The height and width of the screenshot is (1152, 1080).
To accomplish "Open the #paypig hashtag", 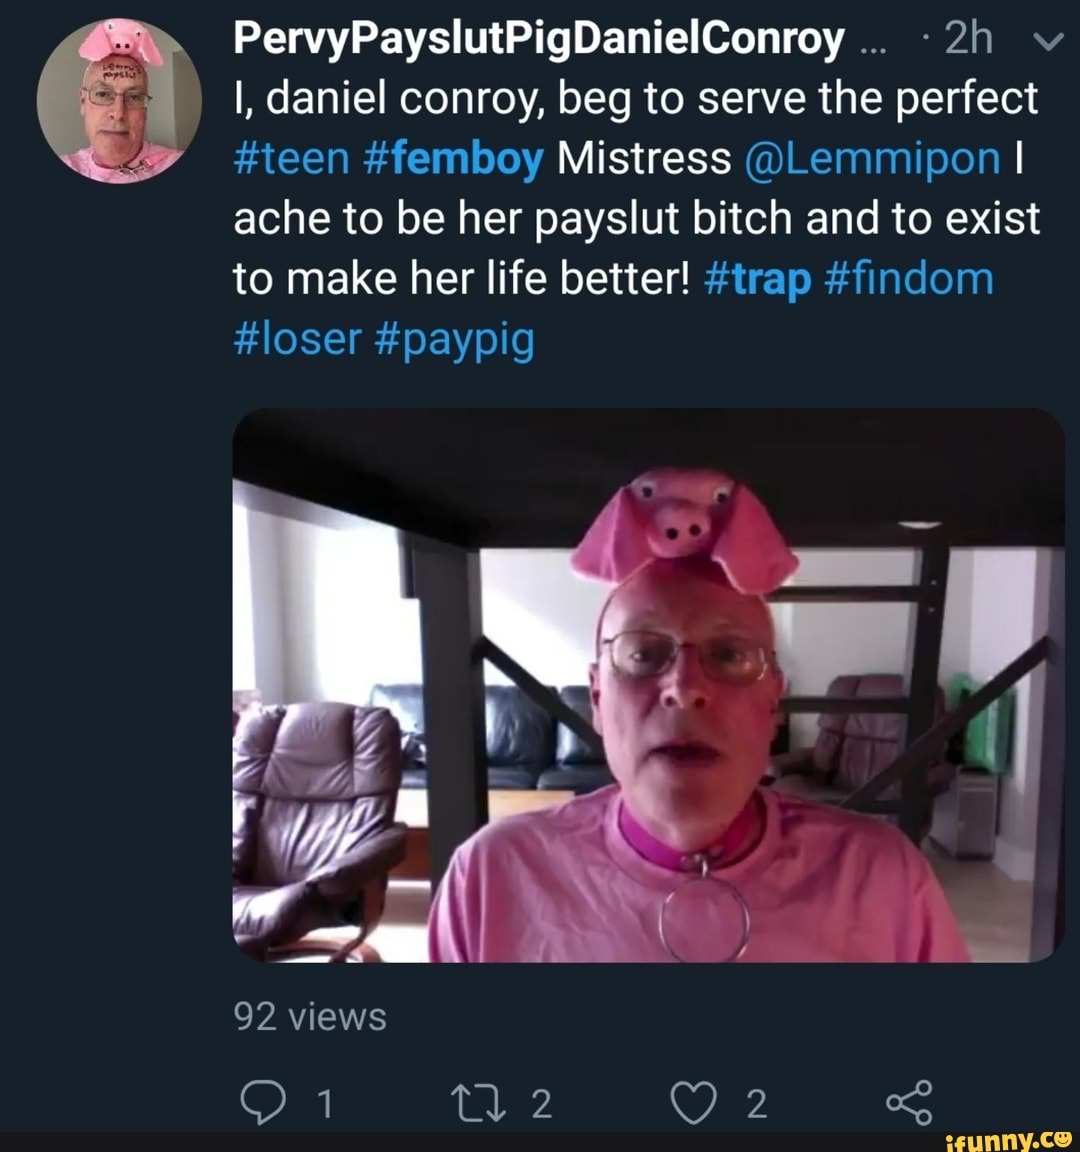I will [454, 340].
